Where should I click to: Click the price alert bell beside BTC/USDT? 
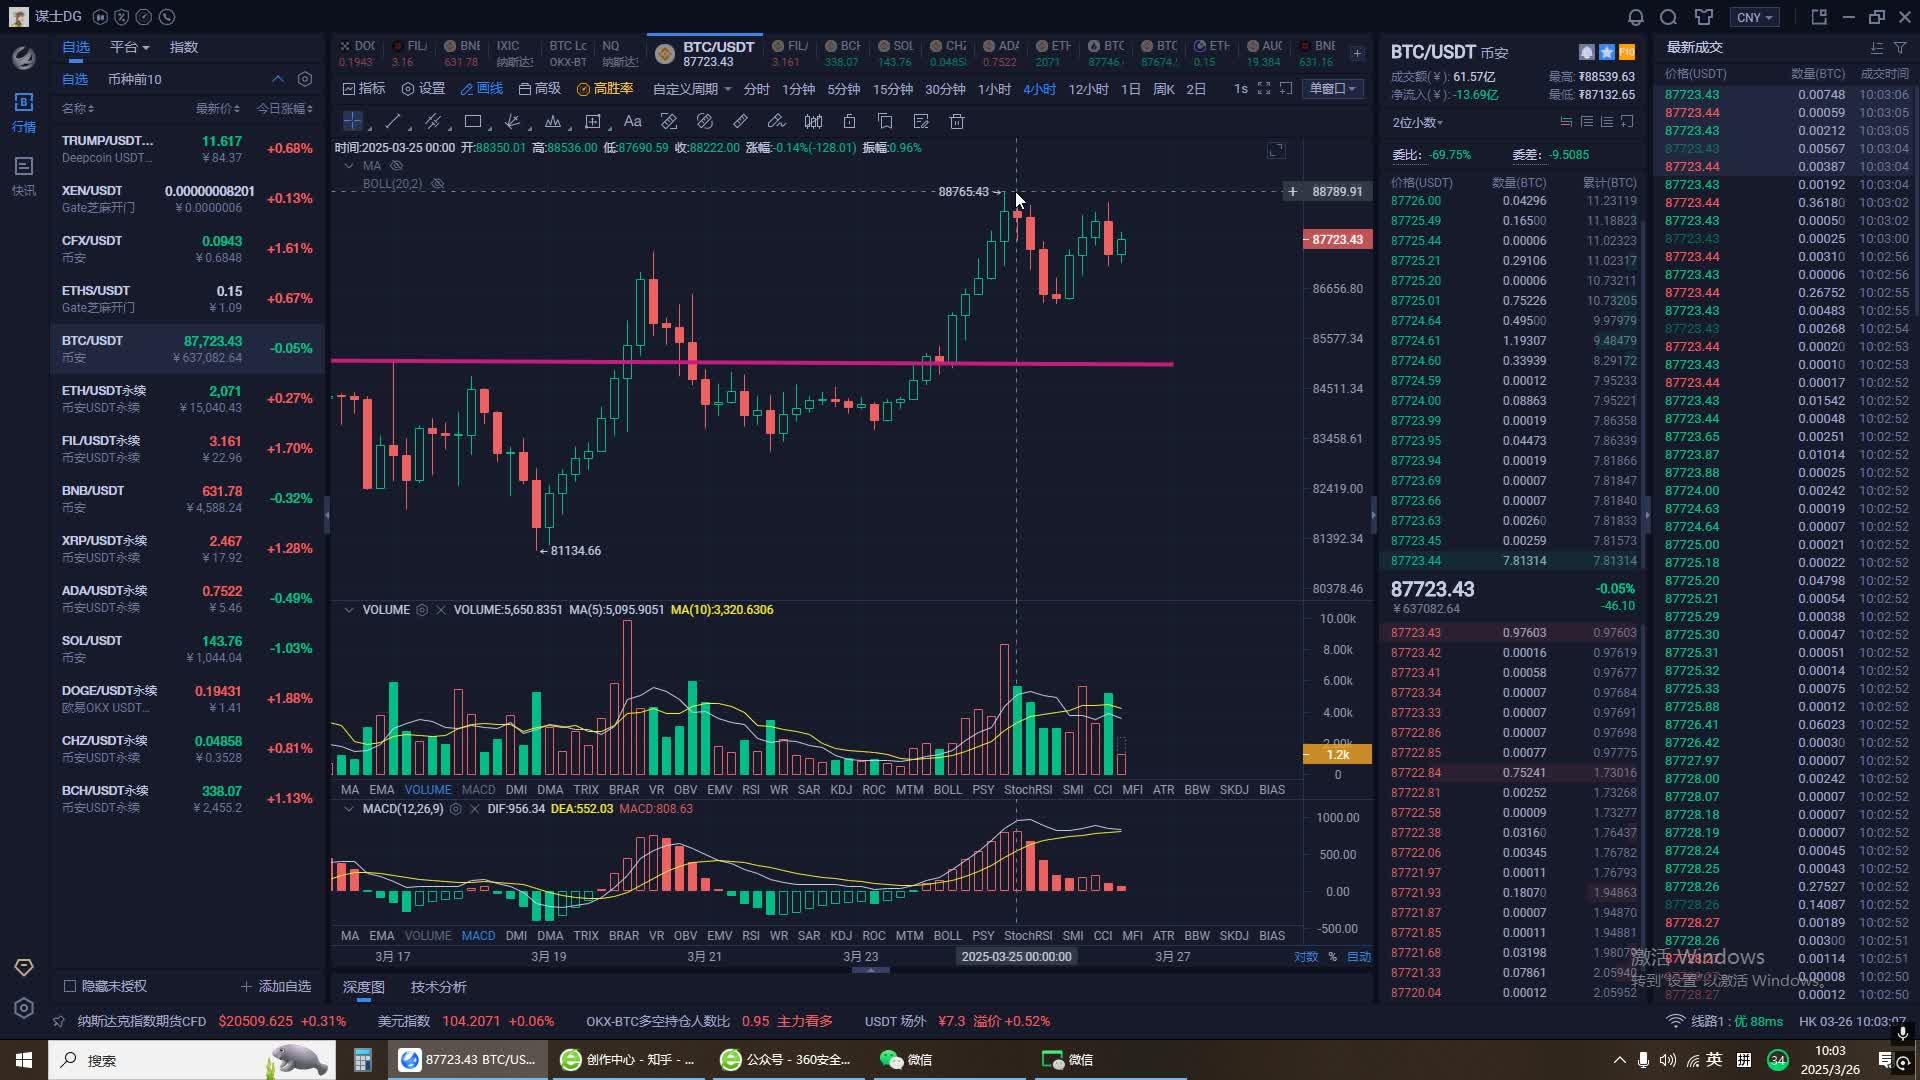click(1587, 52)
